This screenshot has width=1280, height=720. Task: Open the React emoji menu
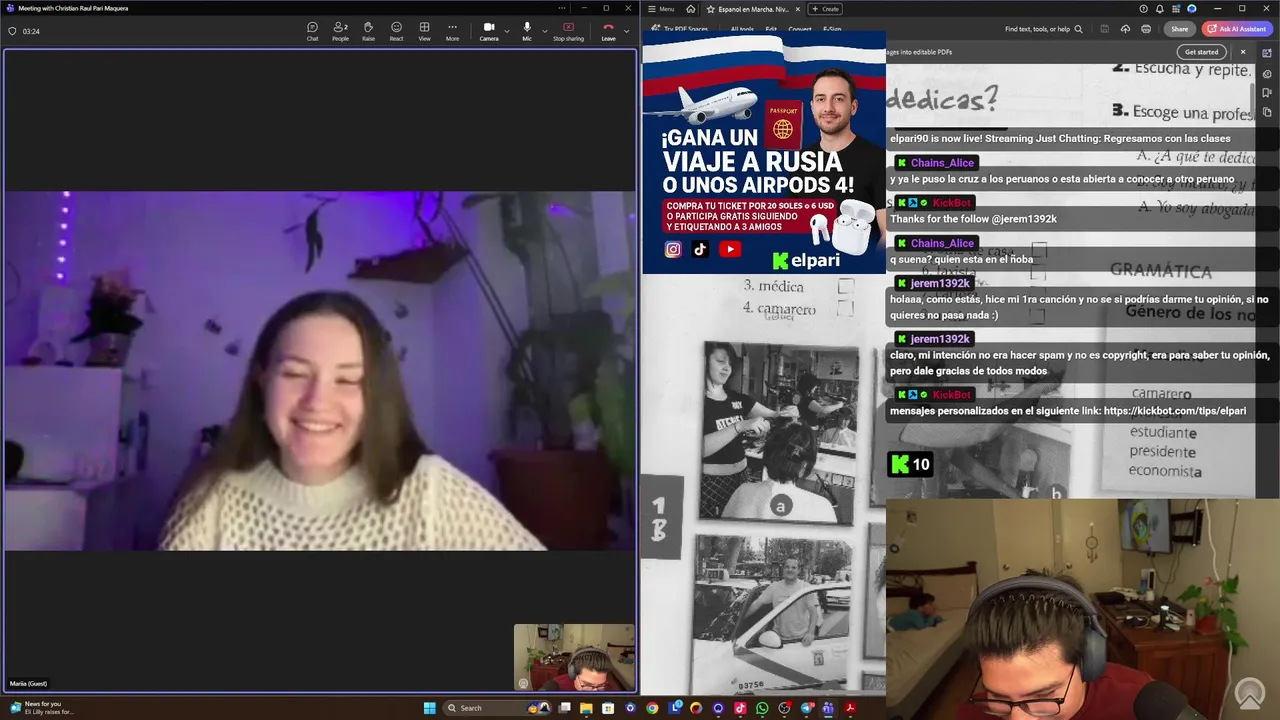[396, 31]
